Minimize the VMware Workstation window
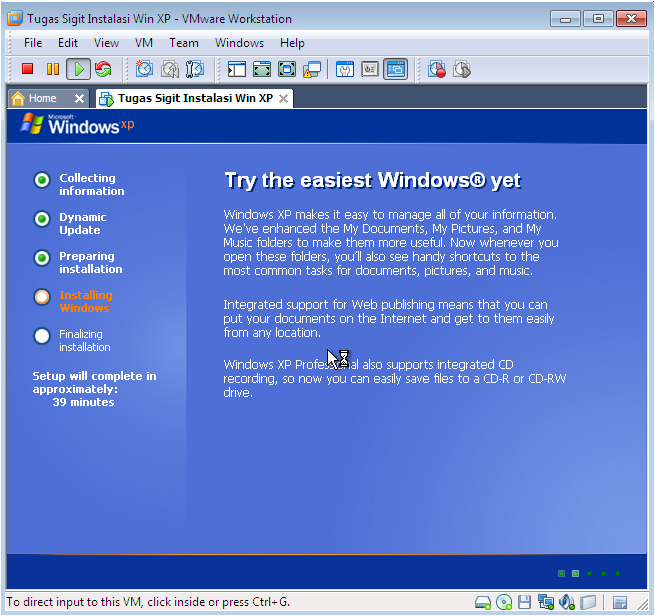Viewport: 655px width, 616px height. [565, 19]
